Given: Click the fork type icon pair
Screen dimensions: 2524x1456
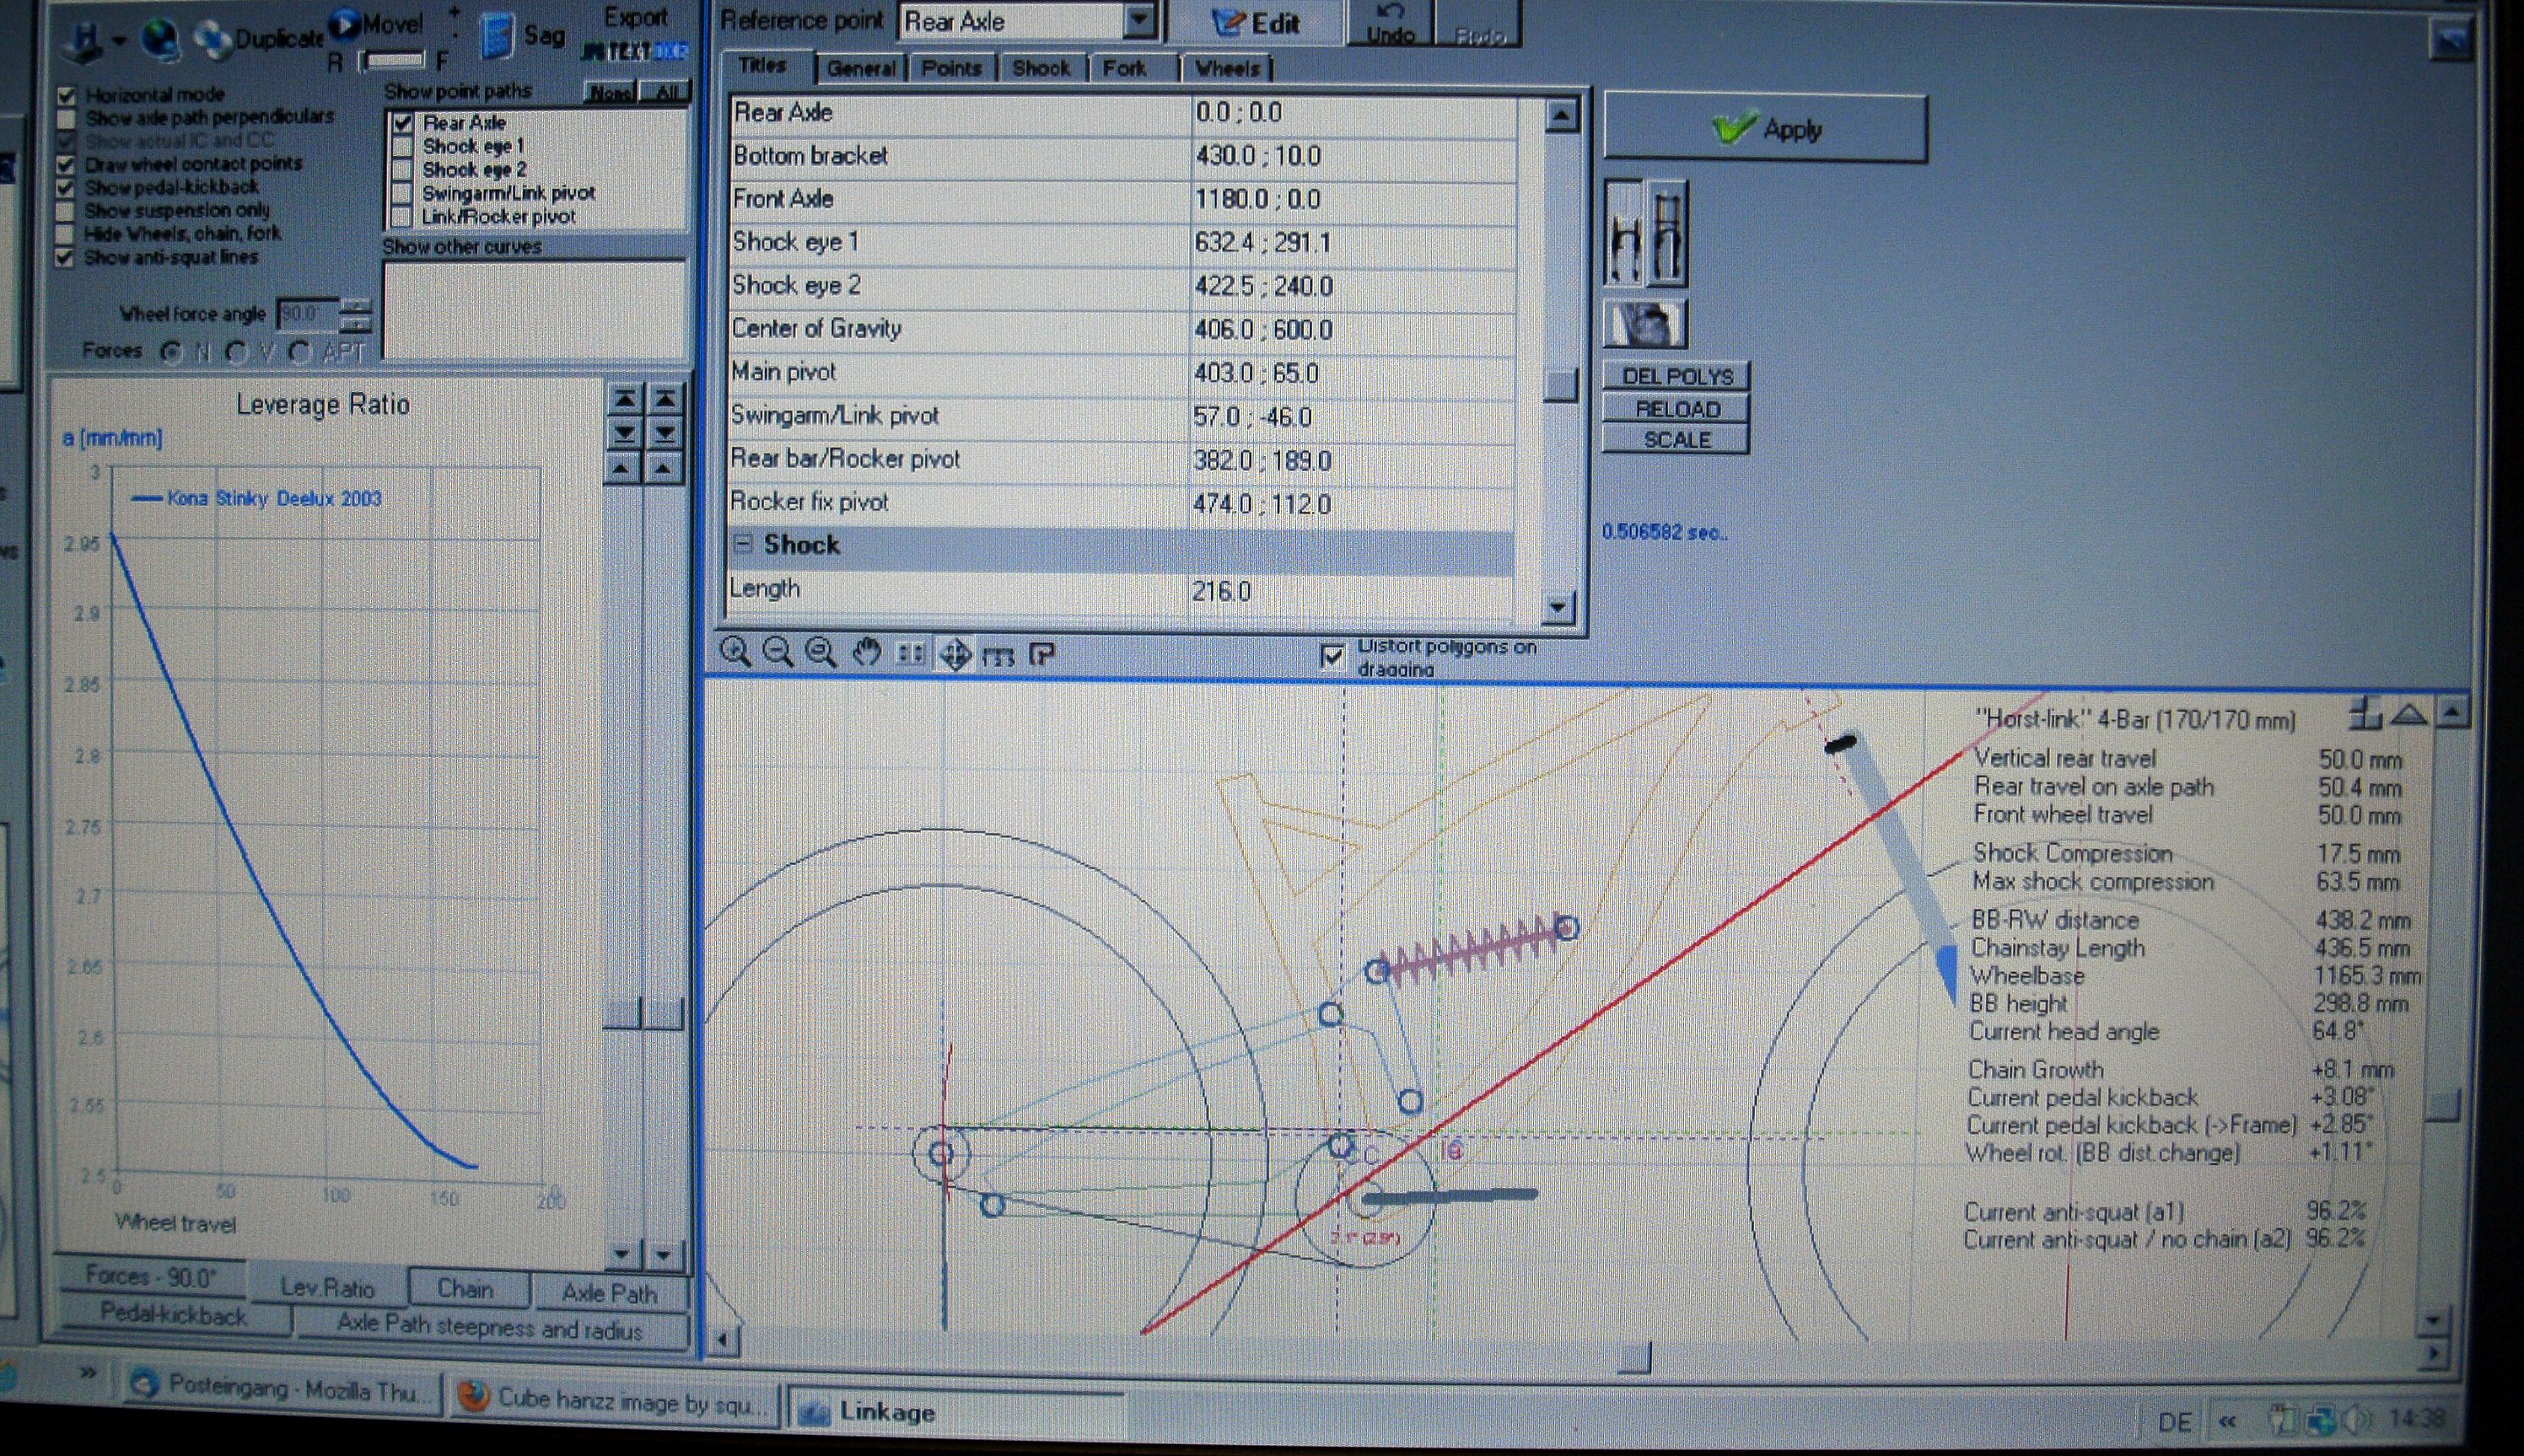Looking at the screenshot, I should coord(1646,233).
